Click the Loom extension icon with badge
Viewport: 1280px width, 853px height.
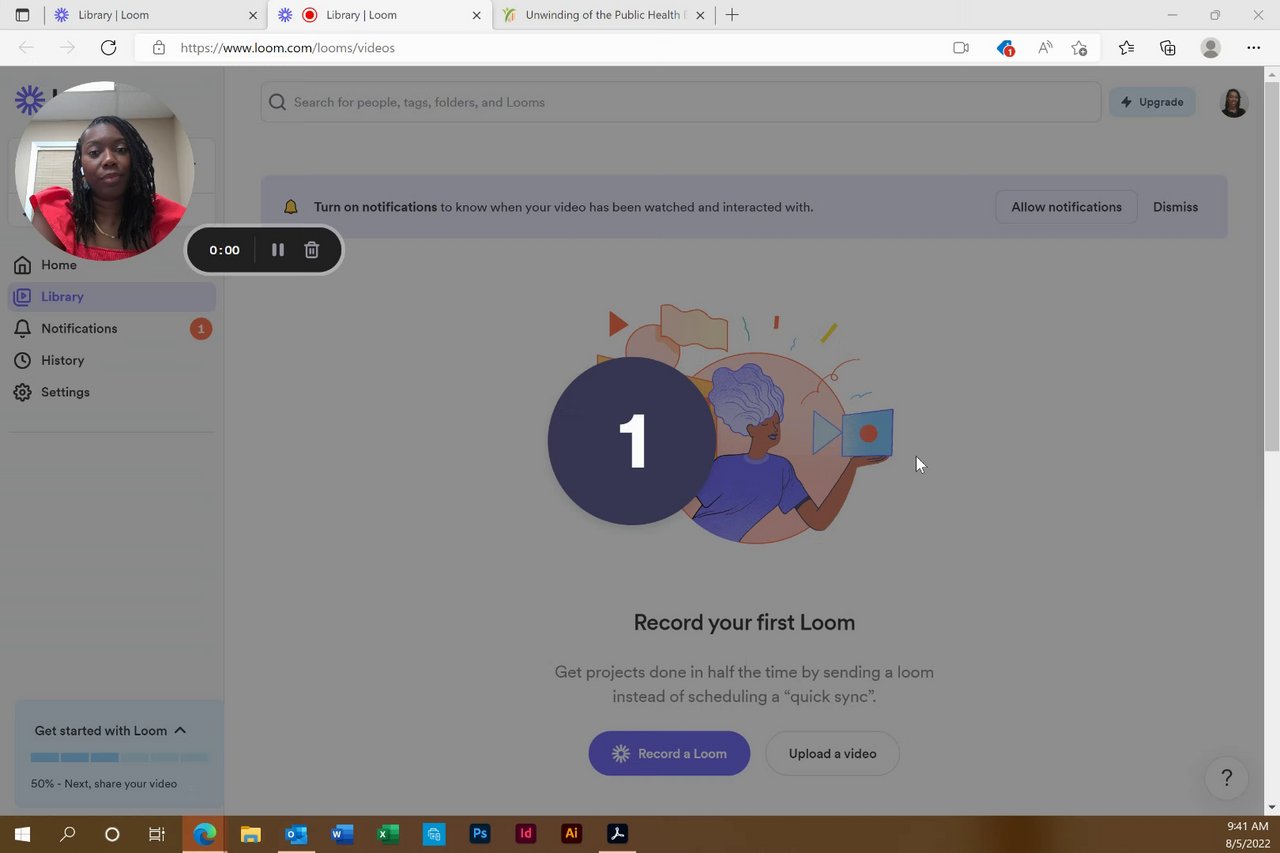click(1005, 47)
